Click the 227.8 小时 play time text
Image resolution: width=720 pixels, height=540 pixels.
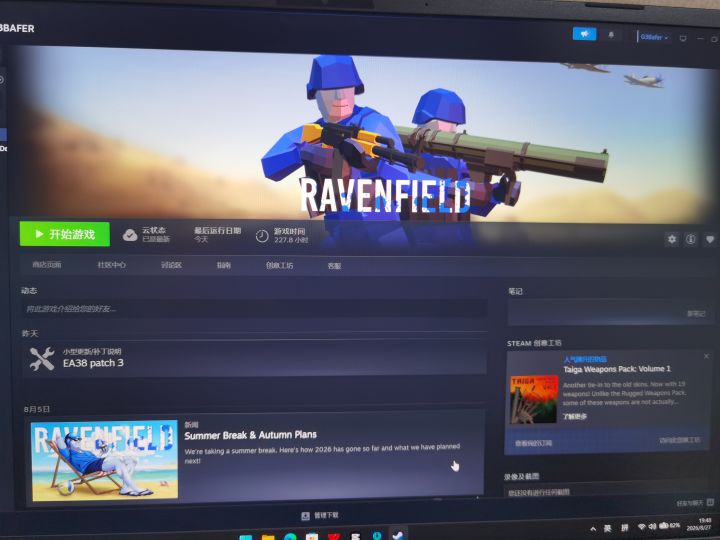[291, 240]
